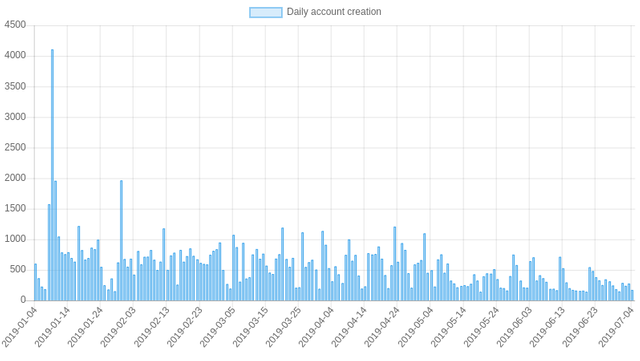This screenshot has height=361, width=640.
Task: Click the x-axis label 2019-01-04
Action: tap(20, 327)
